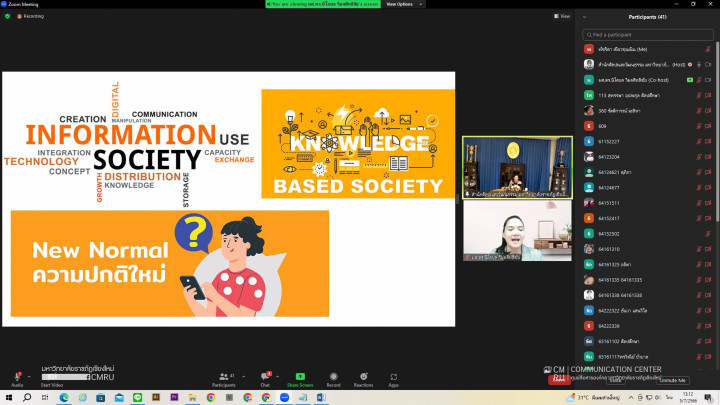Select participant '64123204' in the list
This screenshot has height=405, width=720.
[648, 157]
